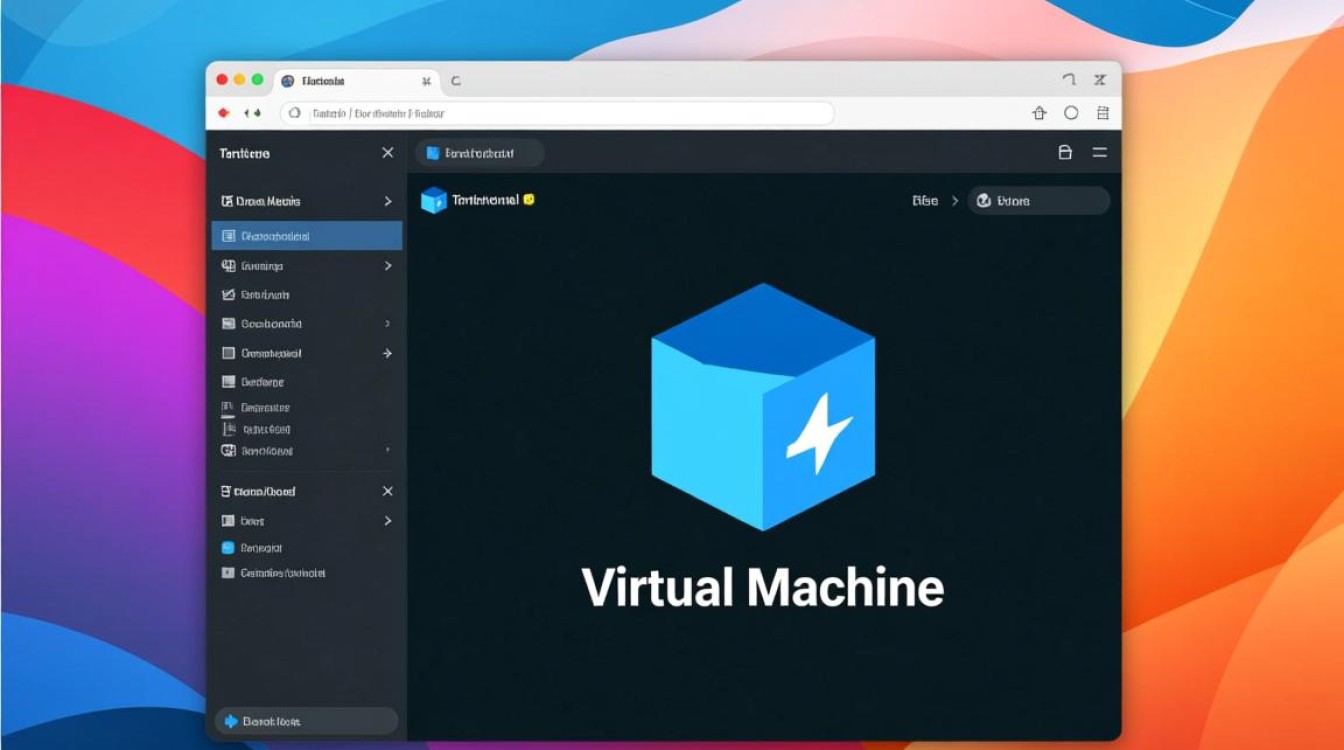Viewport: 1344px width, 750px height.
Task: Click the share icon in the browser toolbar
Action: pyautogui.click(x=1039, y=113)
